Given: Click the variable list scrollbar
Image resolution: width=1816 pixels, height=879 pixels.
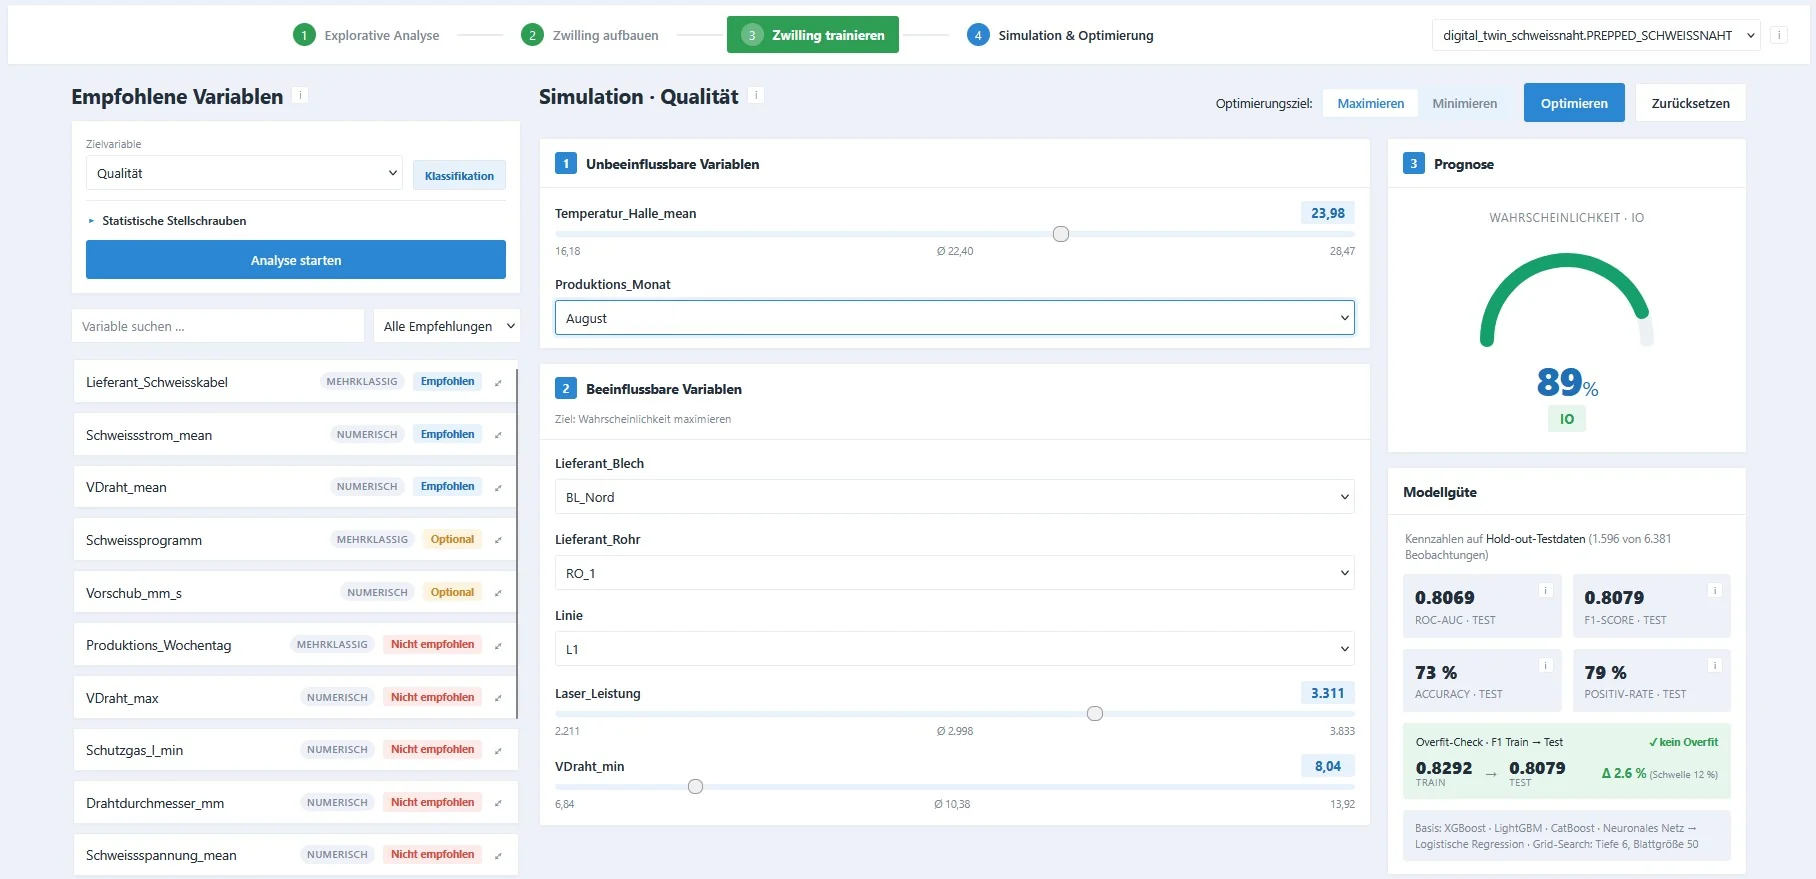Looking at the screenshot, I should 517,544.
